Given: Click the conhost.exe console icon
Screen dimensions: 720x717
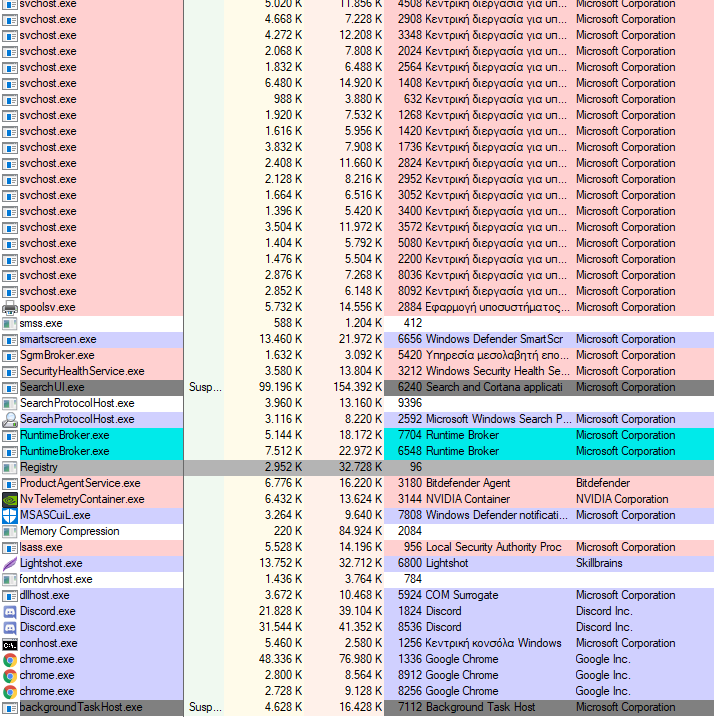Looking at the screenshot, I should click(x=10, y=644).
